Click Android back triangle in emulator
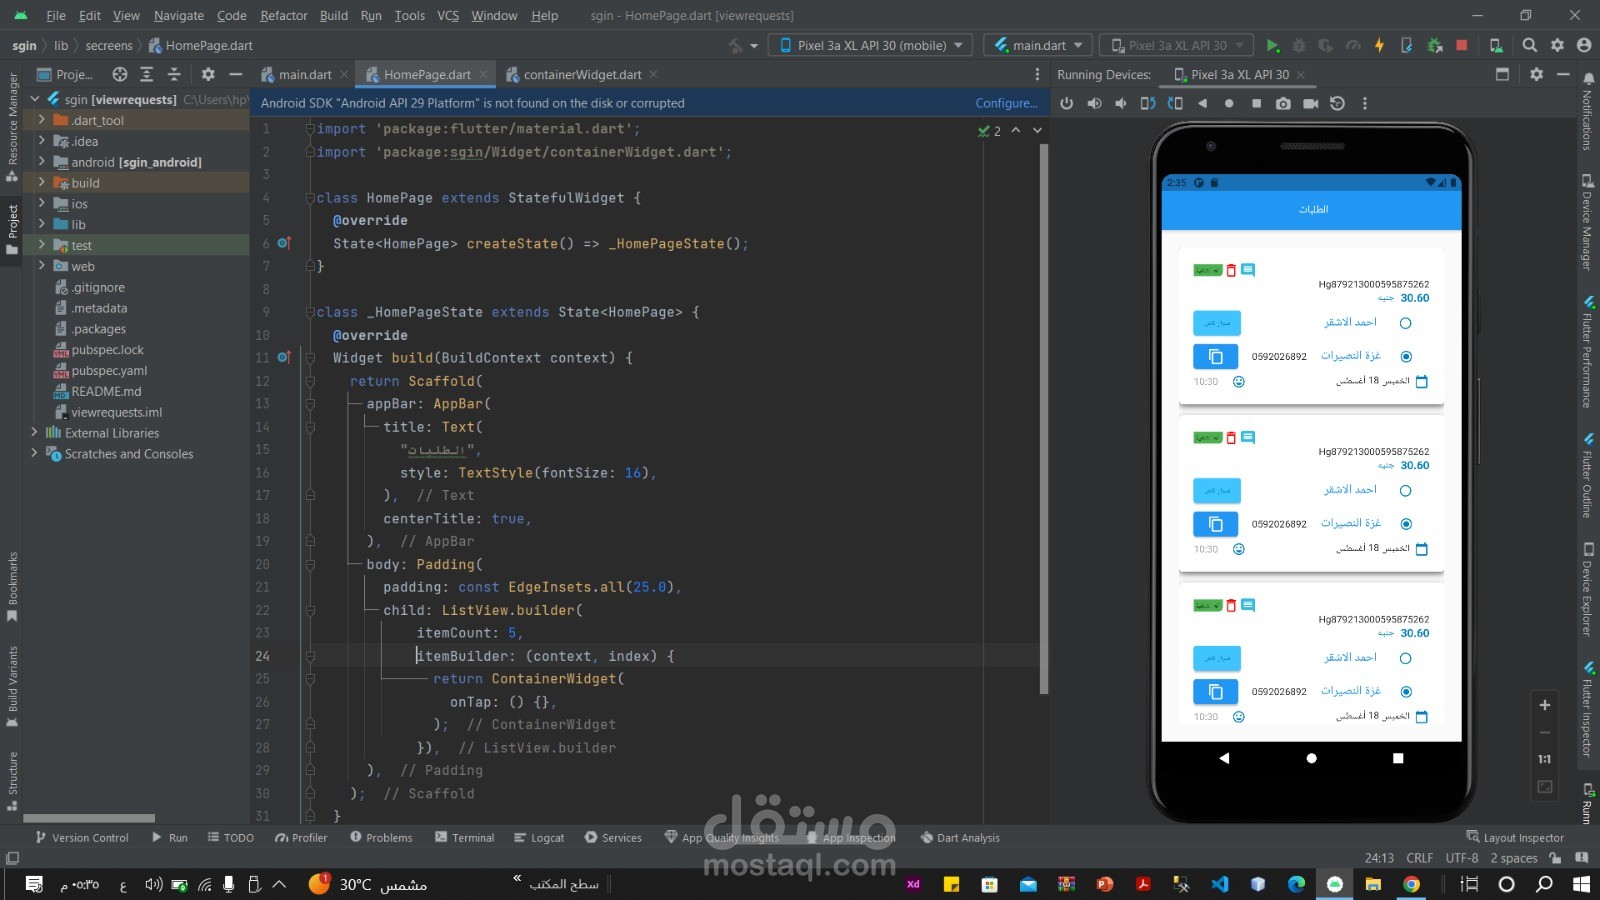Image resolution: width=1600 pixels, height=900 pixels. (1224, 758)
